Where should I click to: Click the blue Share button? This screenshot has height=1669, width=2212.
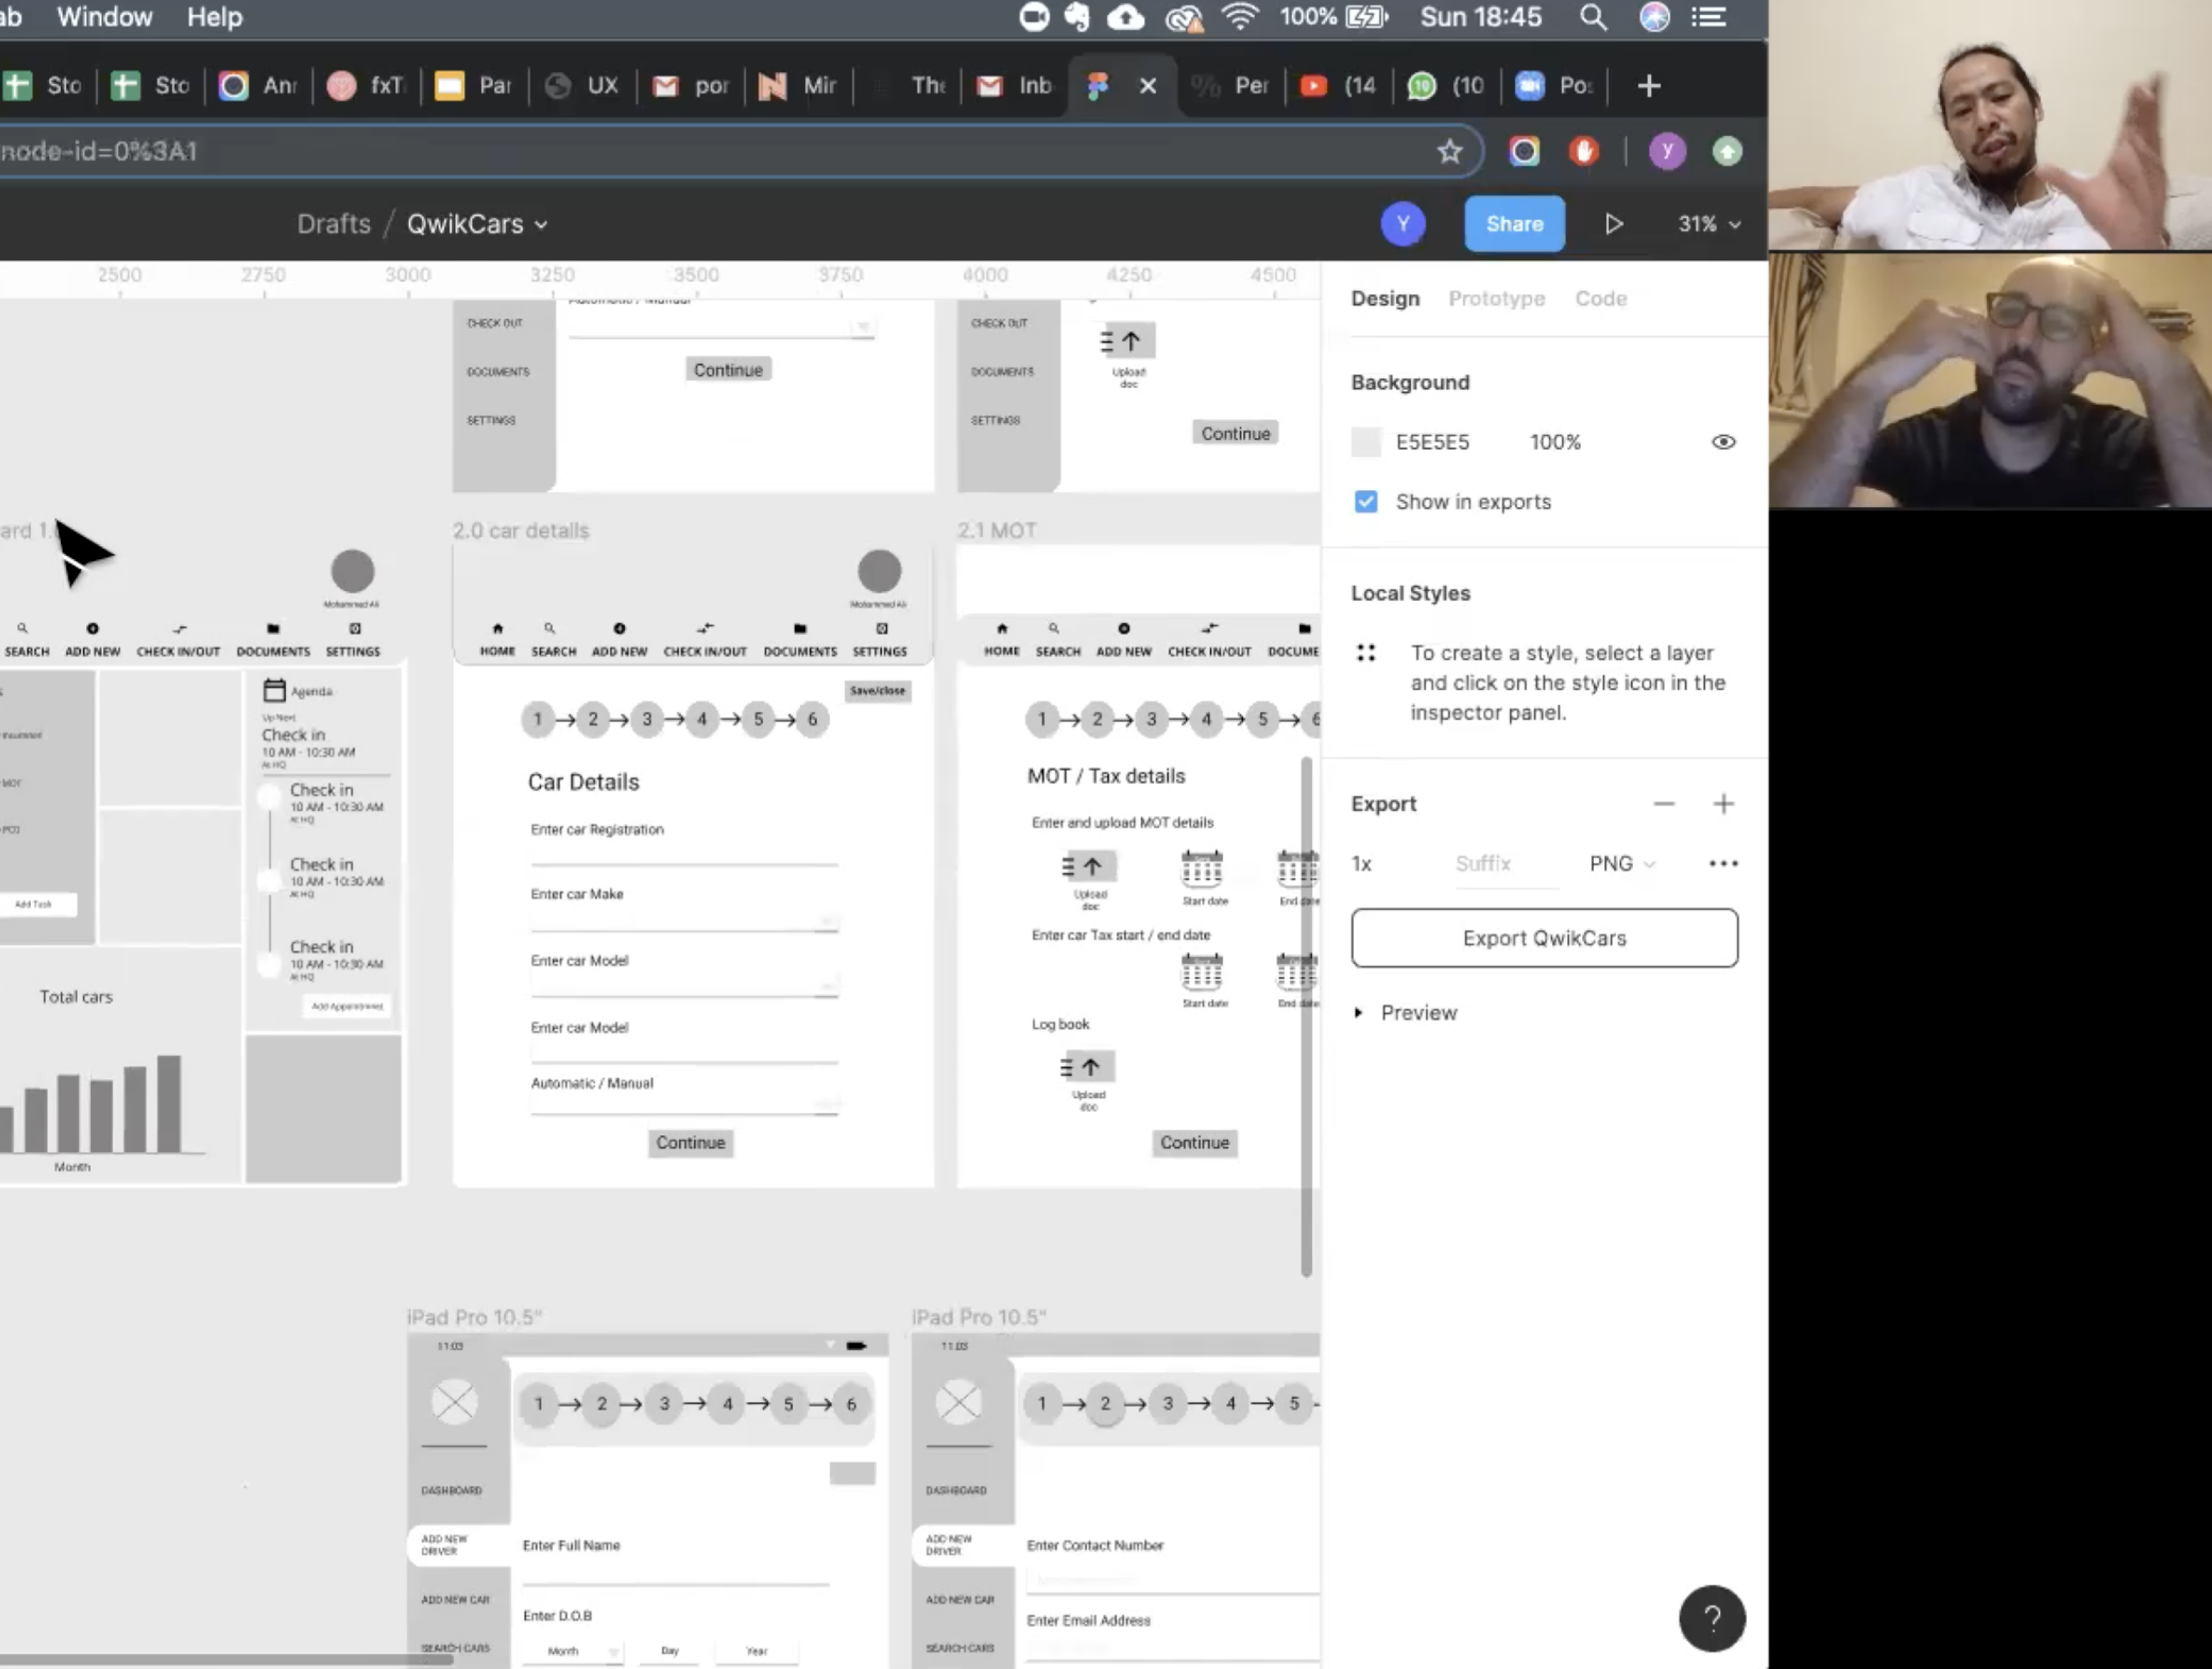[1514, 224]
